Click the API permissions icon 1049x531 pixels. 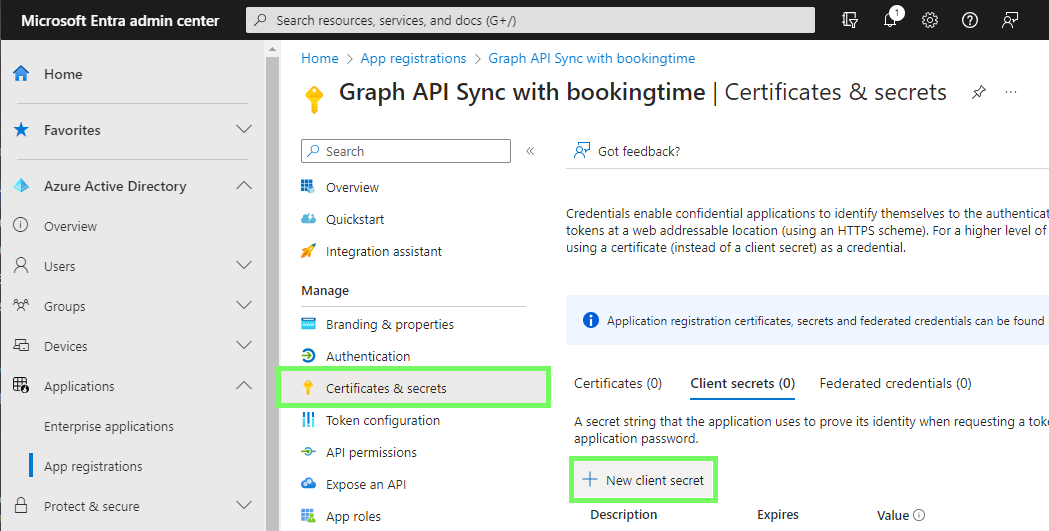pos(308,452)
